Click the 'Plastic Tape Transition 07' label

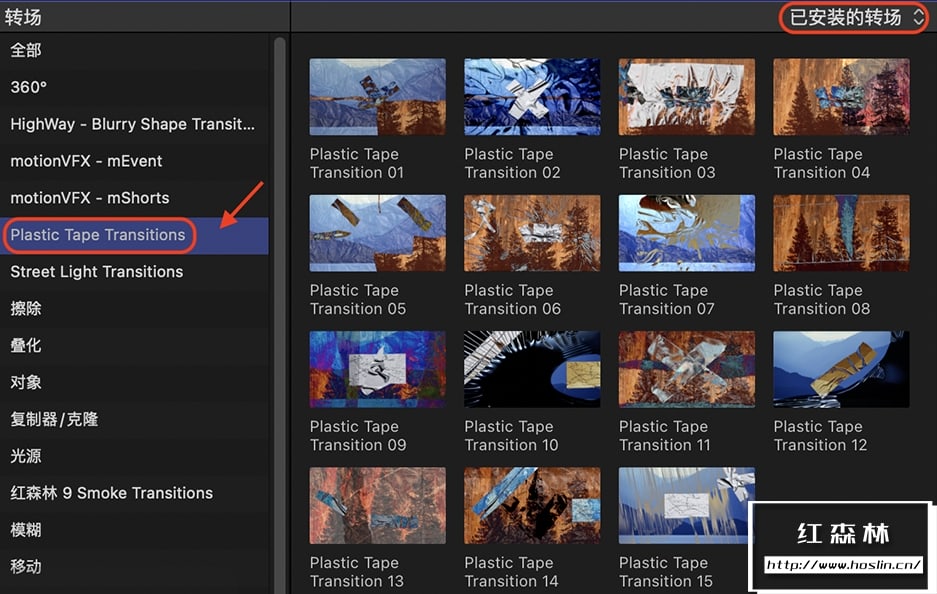pyautogui.click(x=667, y=300)
